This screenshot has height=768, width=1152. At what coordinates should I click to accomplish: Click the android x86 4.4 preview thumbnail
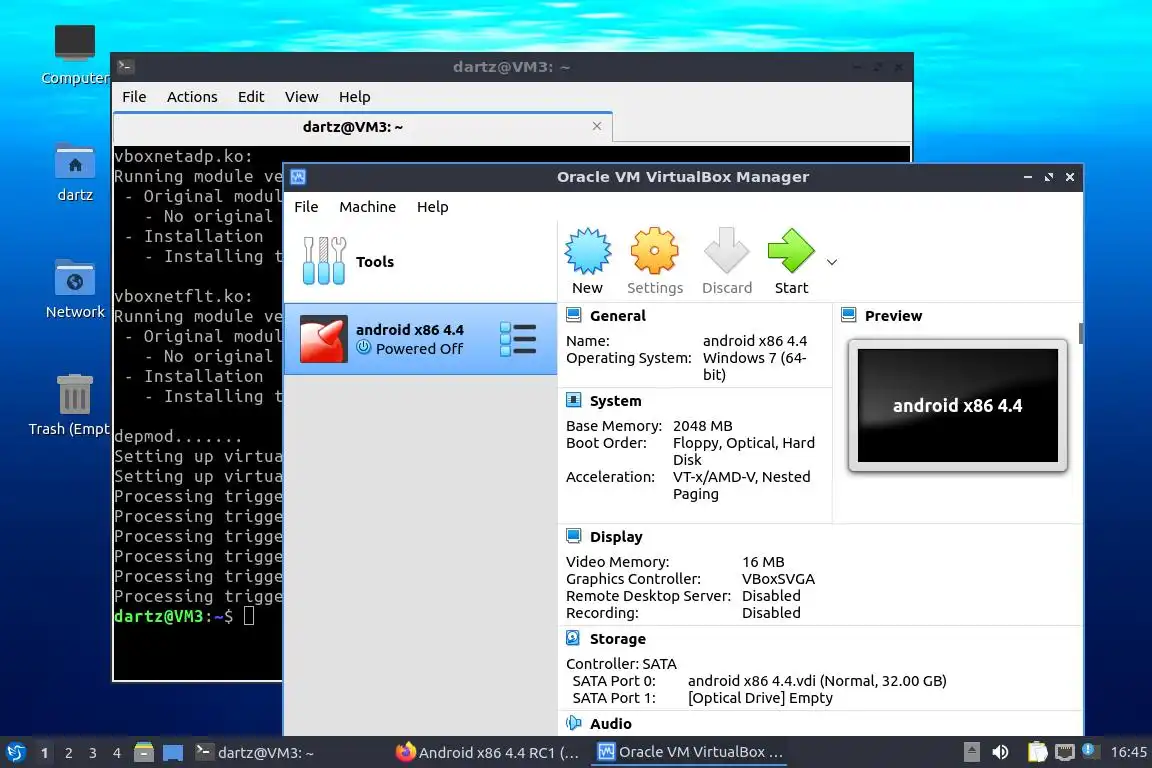pyautogui.click(x=957, y=406)
